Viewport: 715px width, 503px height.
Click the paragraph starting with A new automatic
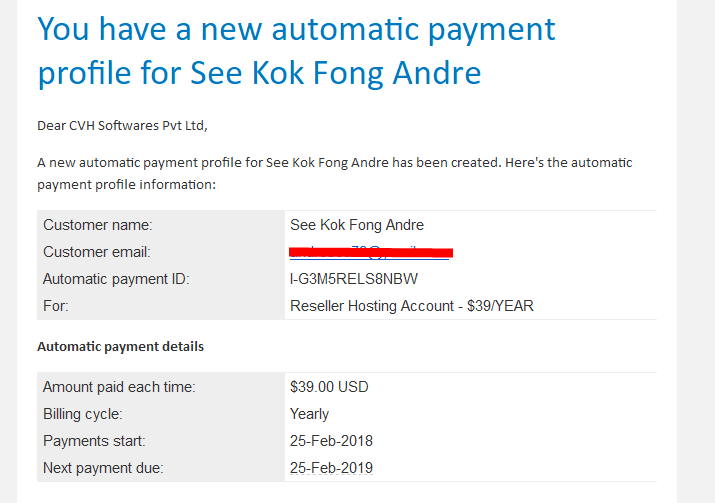335,173
